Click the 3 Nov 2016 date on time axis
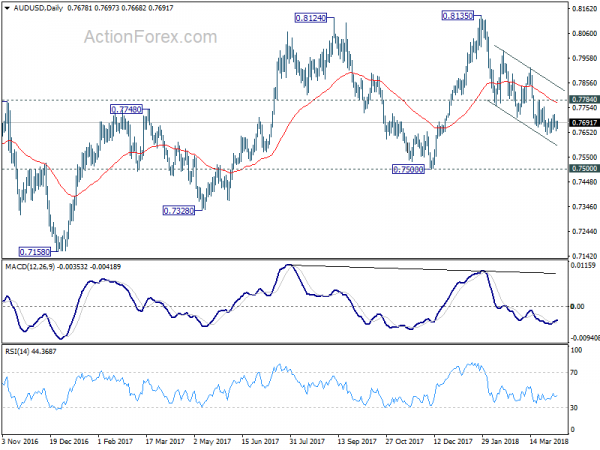The height and width of the screenshot is (450, 600). [x=20, y=442]
